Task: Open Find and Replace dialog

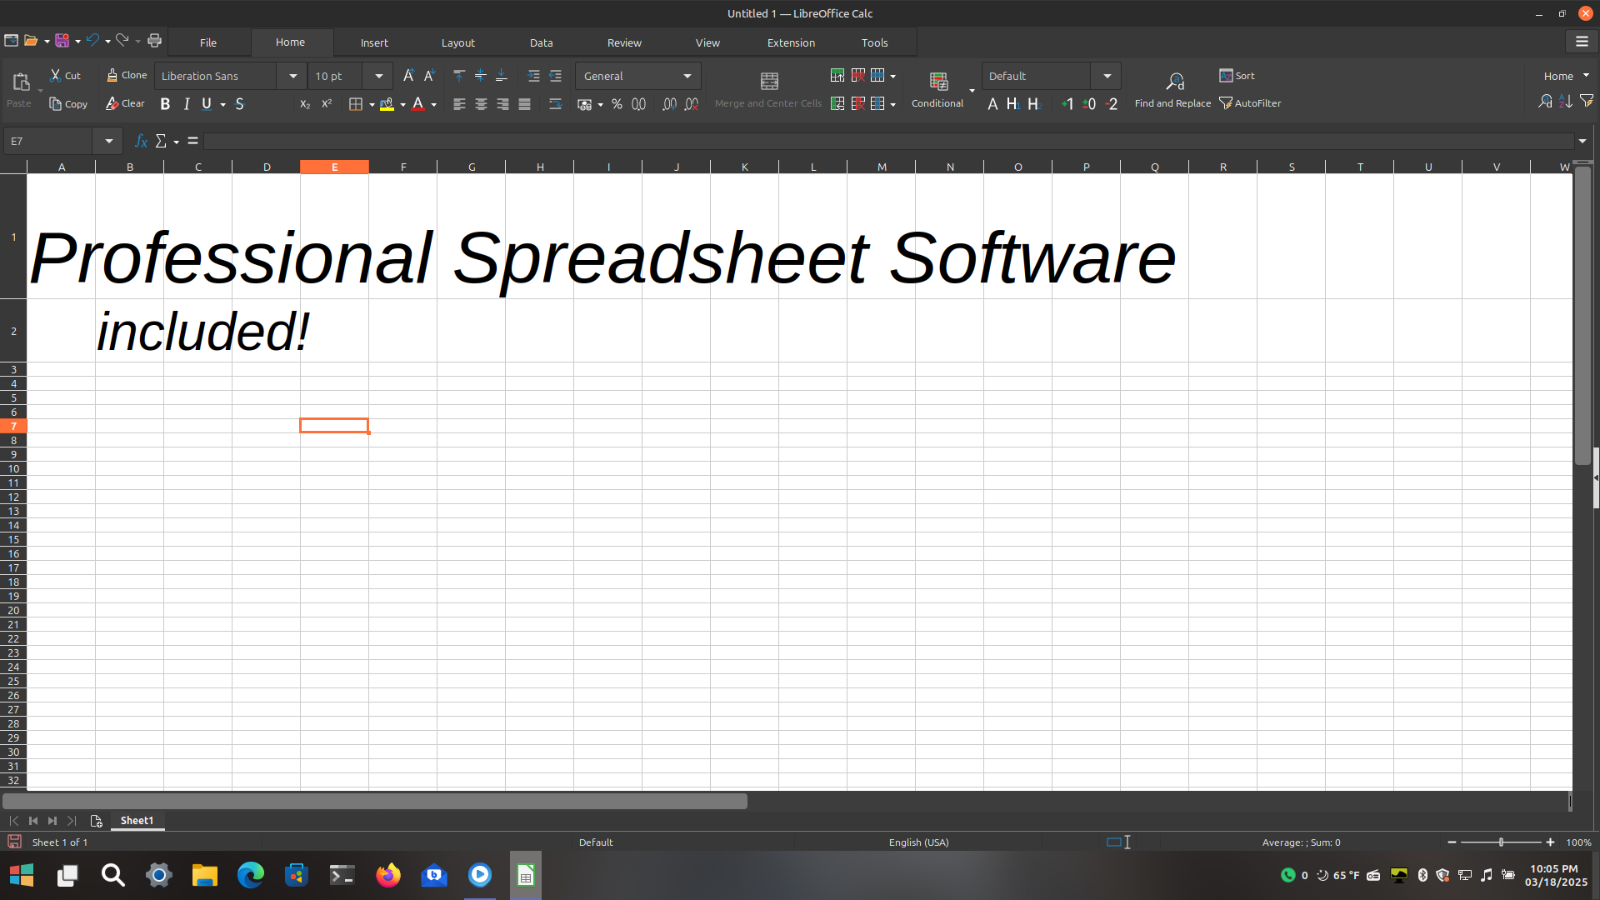Action: point(1173,89)
